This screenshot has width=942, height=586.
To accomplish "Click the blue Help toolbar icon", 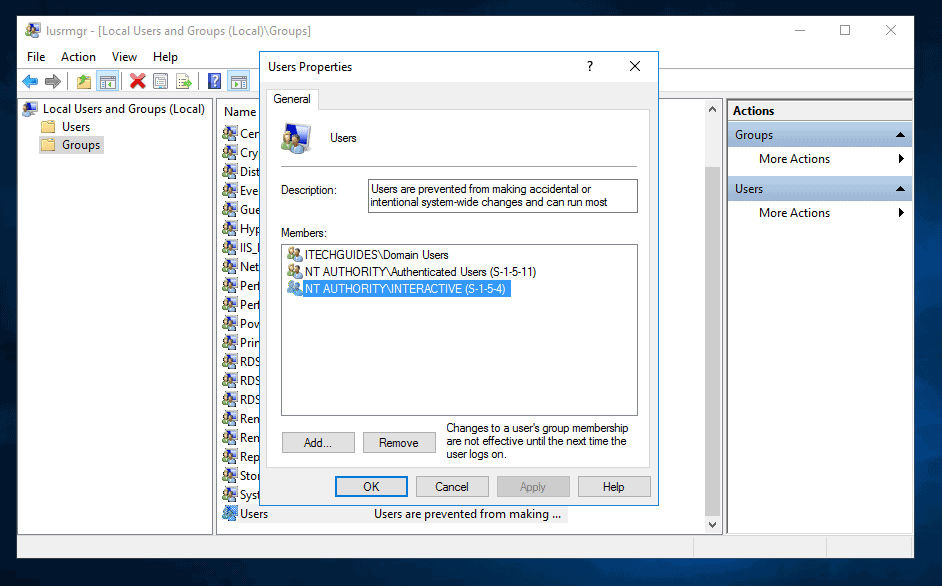I will (214, 81).
